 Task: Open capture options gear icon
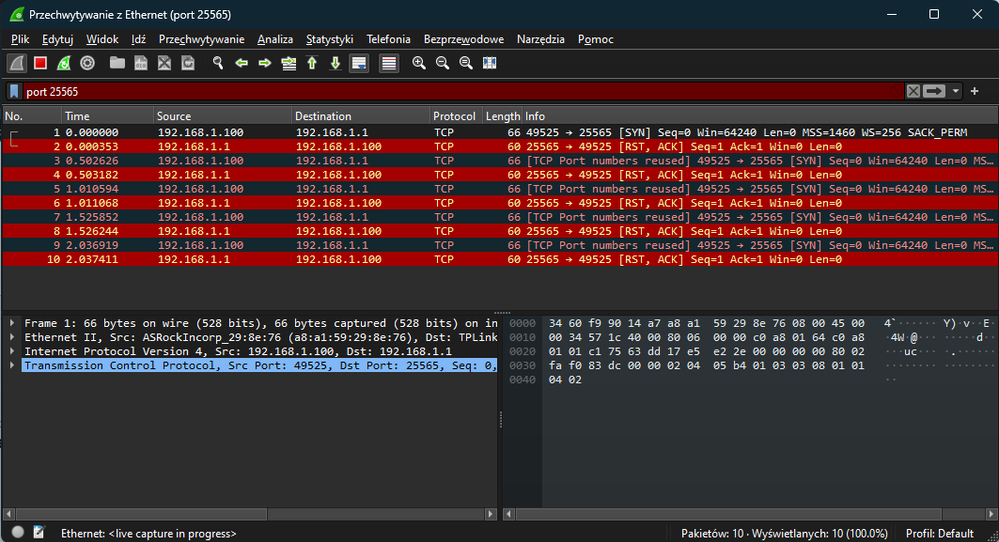pos(87,63)
